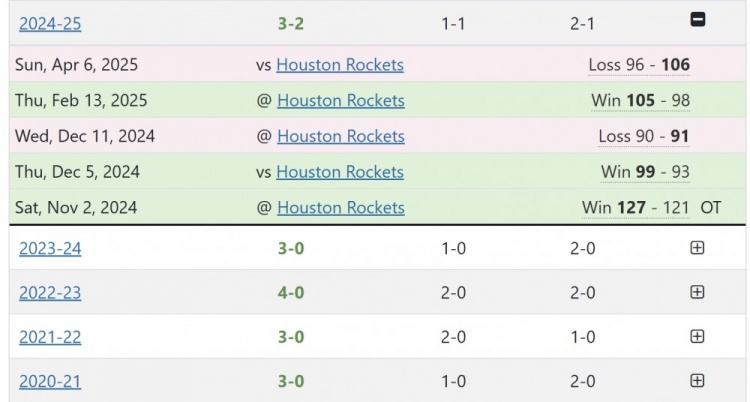This screenshot has width=750, height=402.
Task: Open the 2020-21 season link
Action: 50,381
